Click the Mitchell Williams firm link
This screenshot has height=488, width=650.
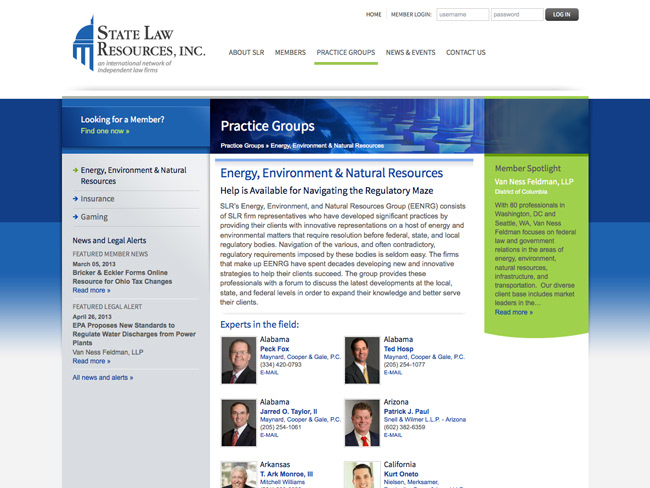tap(282, 482)
